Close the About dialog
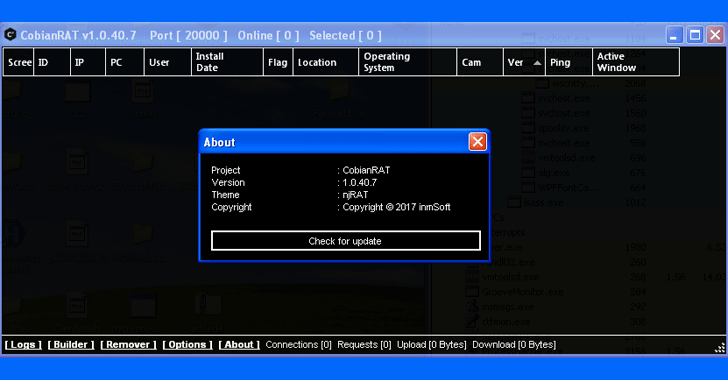 [x=477, y=142]
